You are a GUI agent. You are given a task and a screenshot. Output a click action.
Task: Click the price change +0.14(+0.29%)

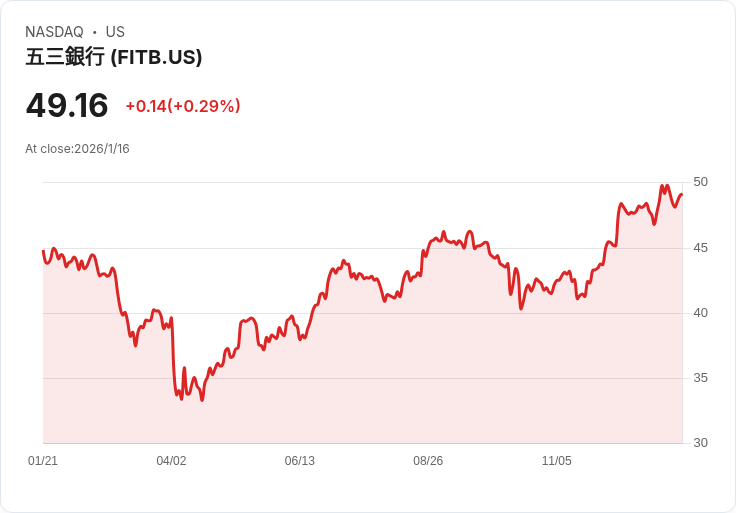[x=183, y=106]
